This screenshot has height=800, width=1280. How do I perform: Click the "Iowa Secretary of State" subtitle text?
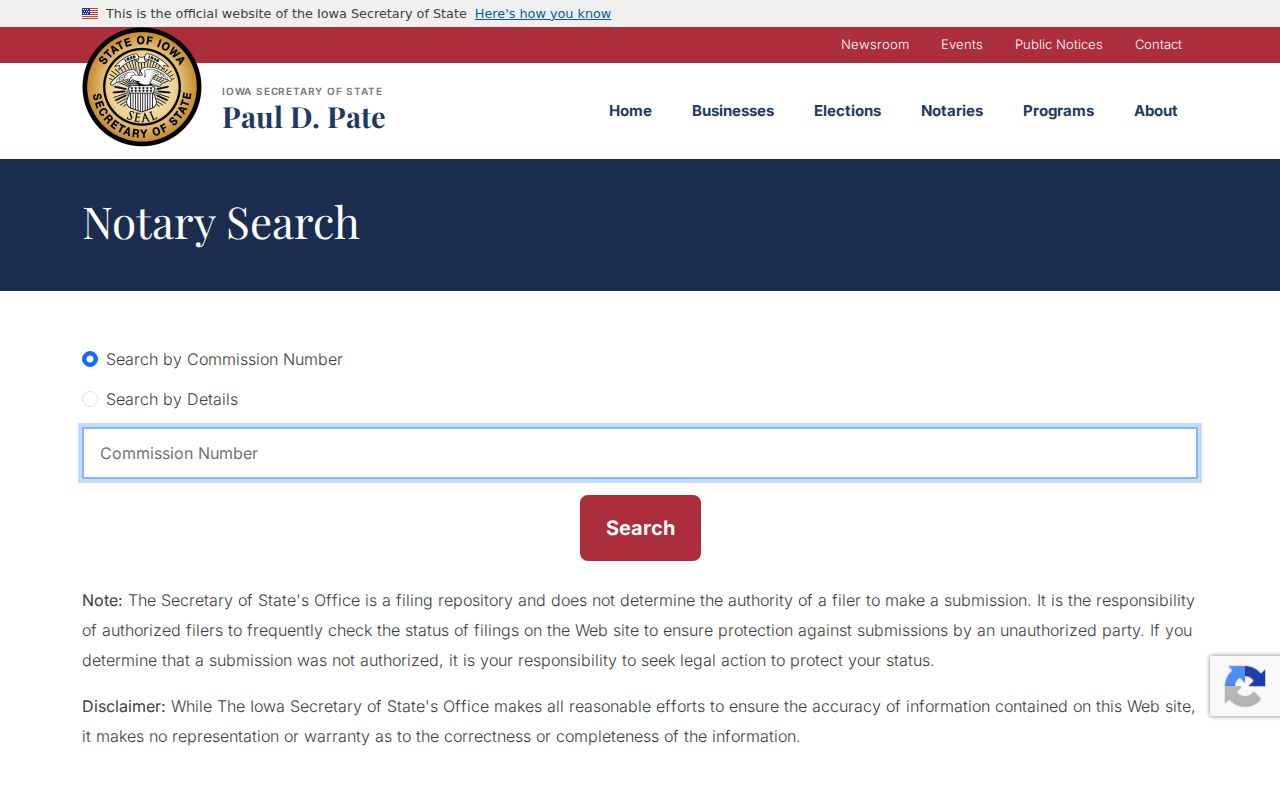302,91
